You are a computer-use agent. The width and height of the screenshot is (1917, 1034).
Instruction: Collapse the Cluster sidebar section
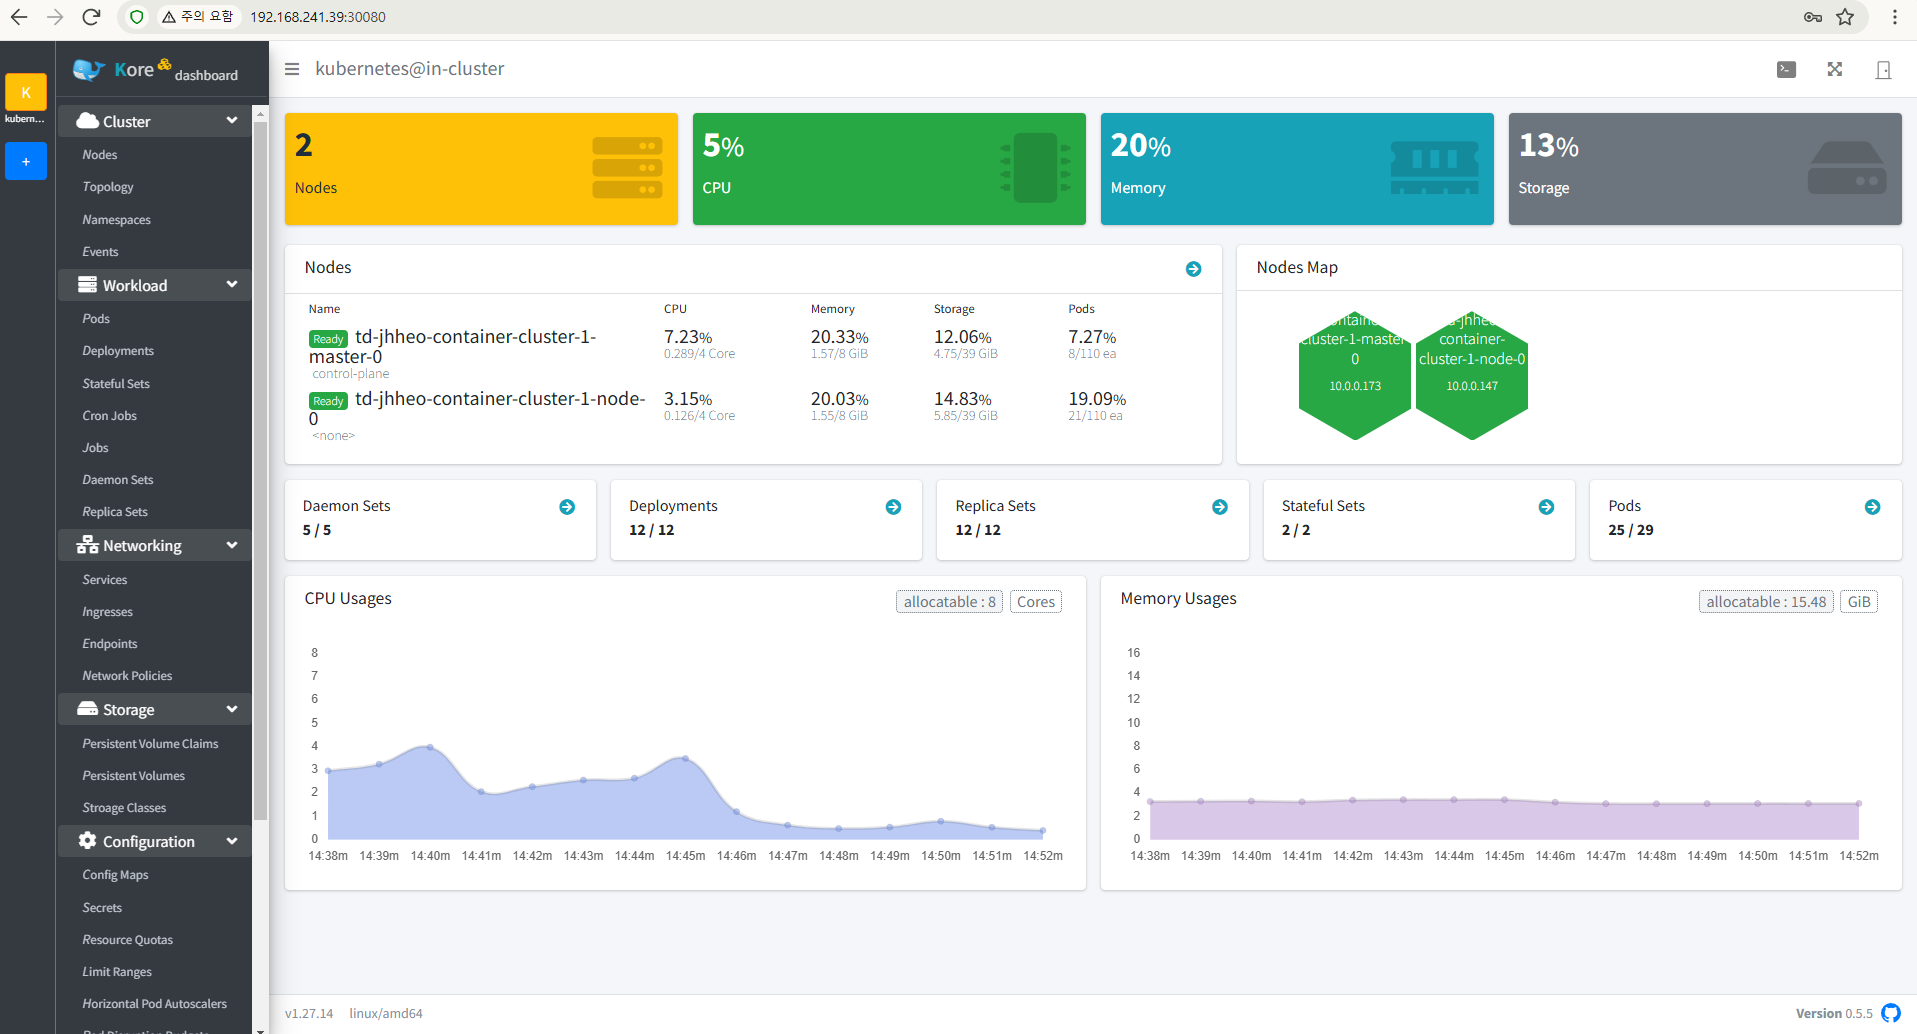click(232, 121)
